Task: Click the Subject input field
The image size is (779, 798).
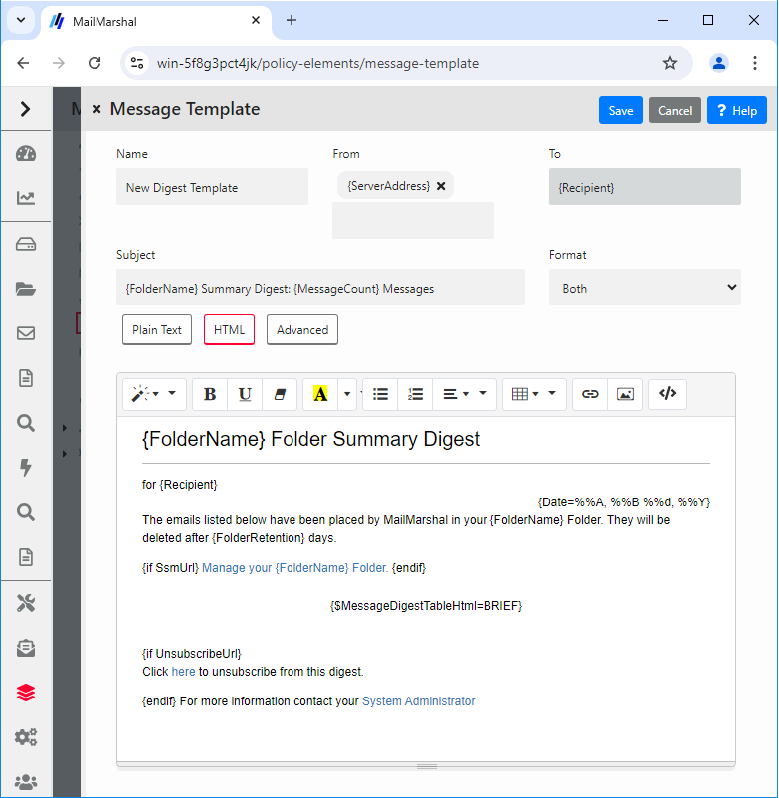Action: [320, 288]
